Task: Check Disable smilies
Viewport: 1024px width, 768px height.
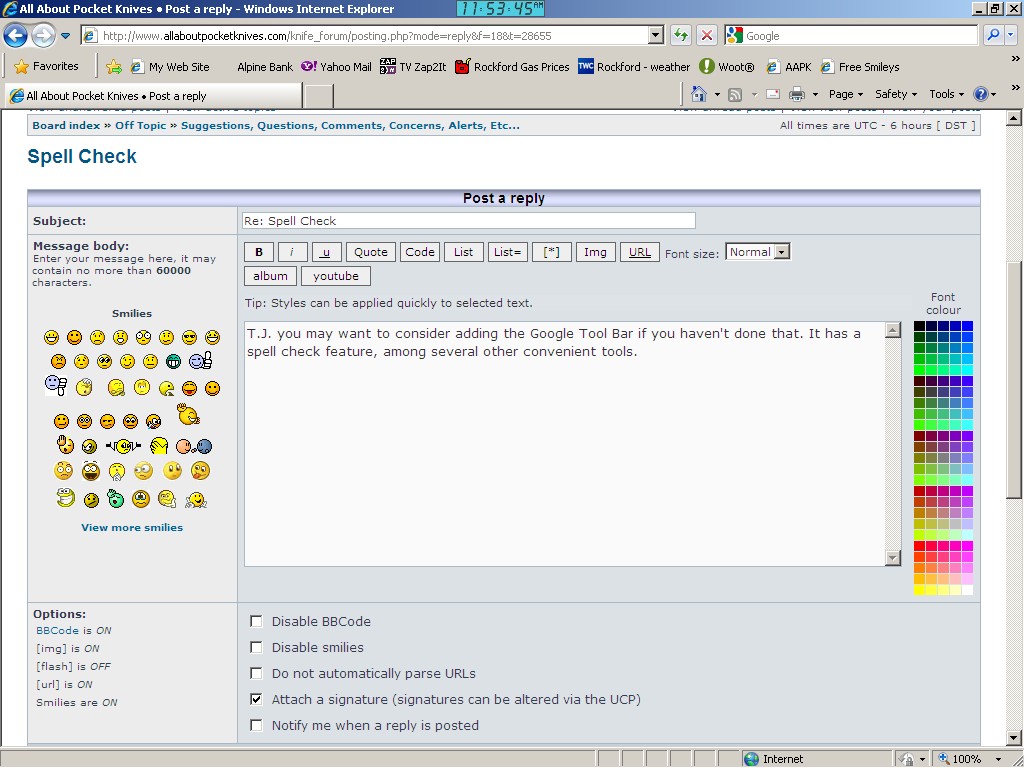Action: pos(257,648)
